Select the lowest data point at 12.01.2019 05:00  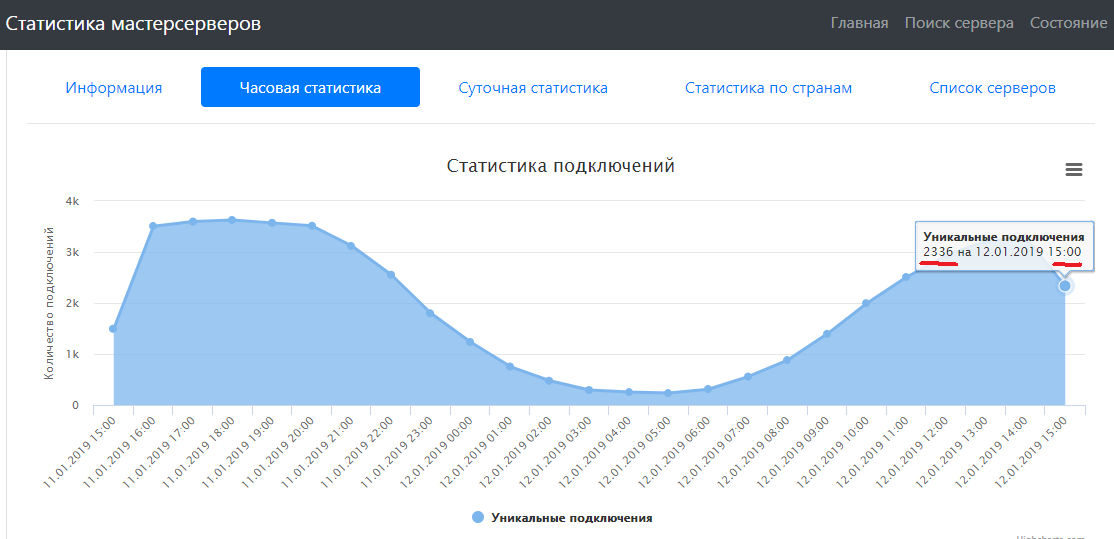(x=668, y=393)
